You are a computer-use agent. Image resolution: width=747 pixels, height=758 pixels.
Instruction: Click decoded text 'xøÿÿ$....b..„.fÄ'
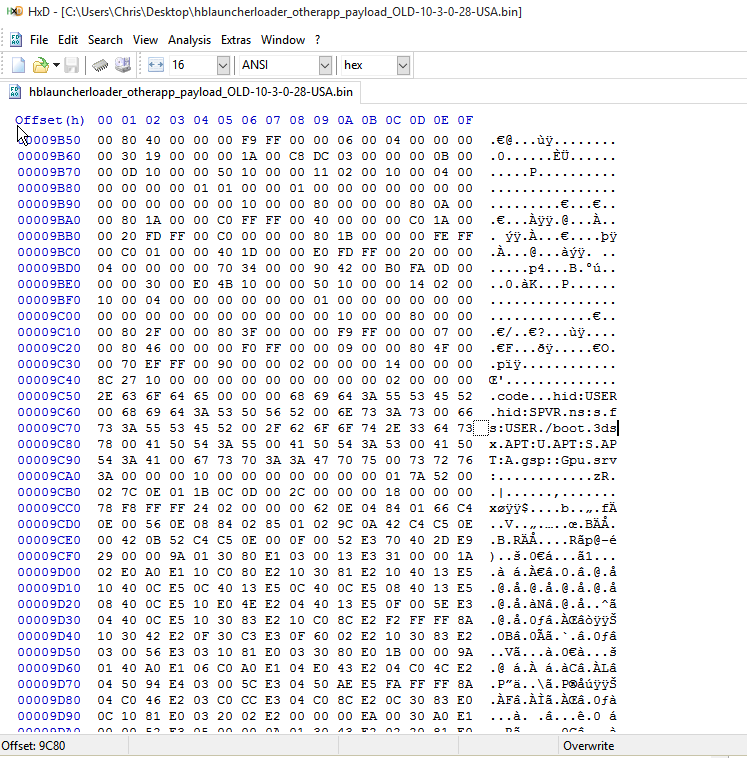point(553,508)
